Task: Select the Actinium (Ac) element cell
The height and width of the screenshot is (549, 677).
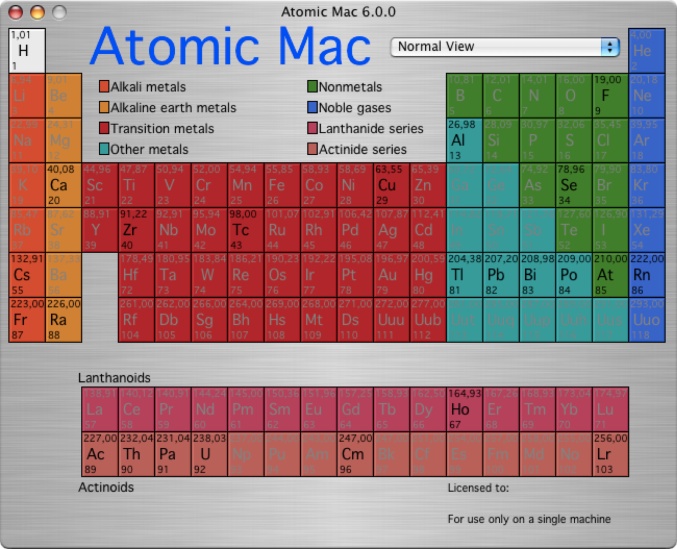Action: [100, 454]
